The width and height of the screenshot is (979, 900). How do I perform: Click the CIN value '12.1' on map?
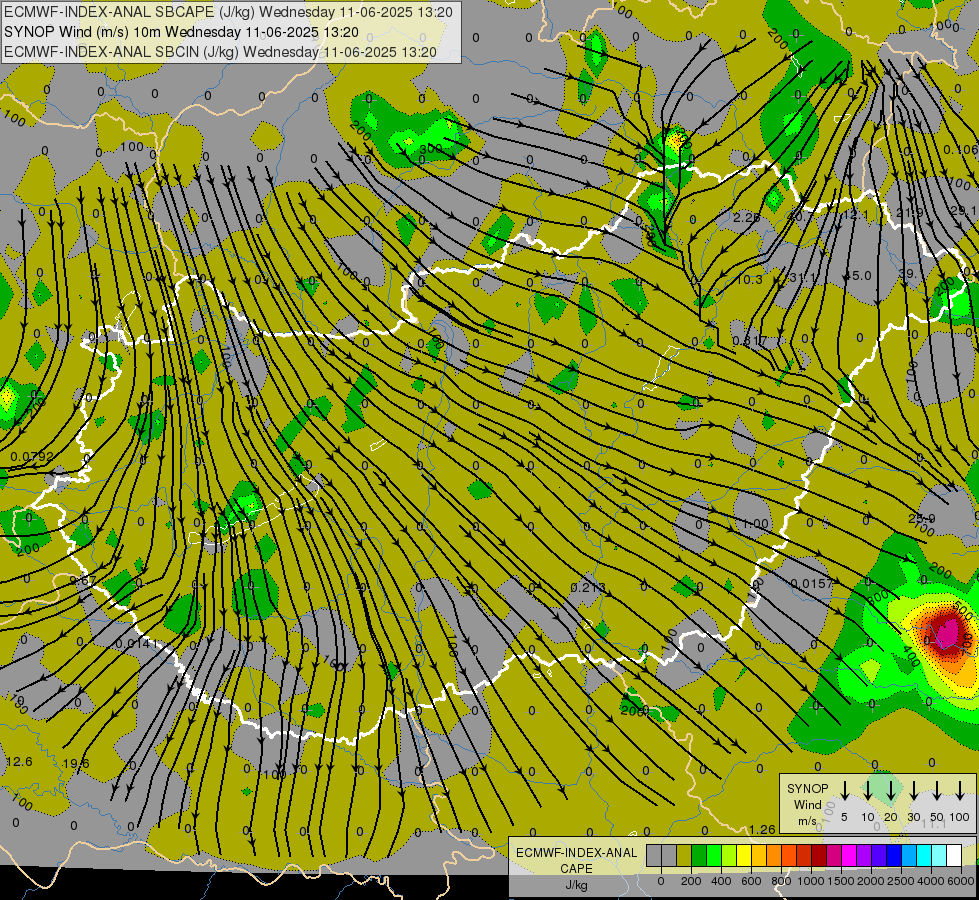(855, 215)
